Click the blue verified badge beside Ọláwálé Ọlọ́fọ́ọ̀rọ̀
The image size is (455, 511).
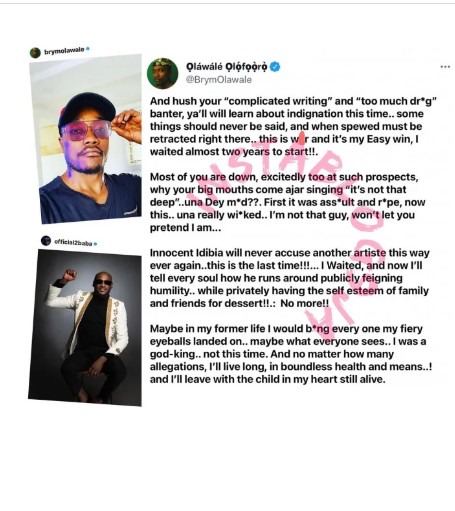[275, 67]
